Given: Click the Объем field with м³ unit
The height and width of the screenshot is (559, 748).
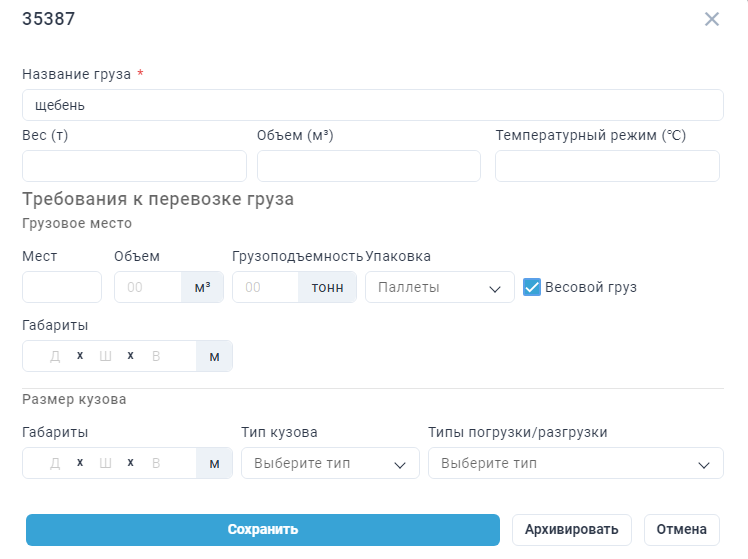Looking at the screenshot, I should pyautogui.click(x=148, y=287).
